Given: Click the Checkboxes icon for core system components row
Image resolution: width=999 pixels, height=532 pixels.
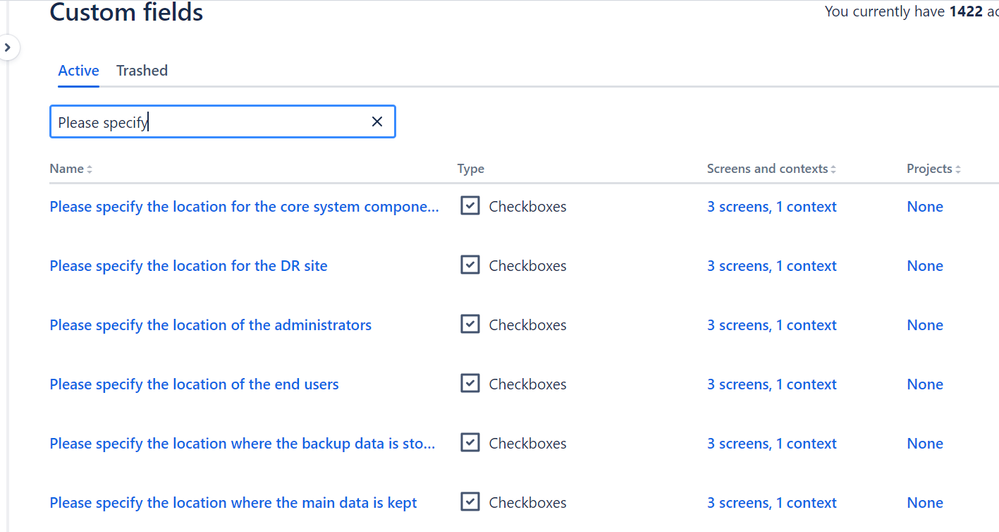Looking at the screenshot, I should [470, 206].
